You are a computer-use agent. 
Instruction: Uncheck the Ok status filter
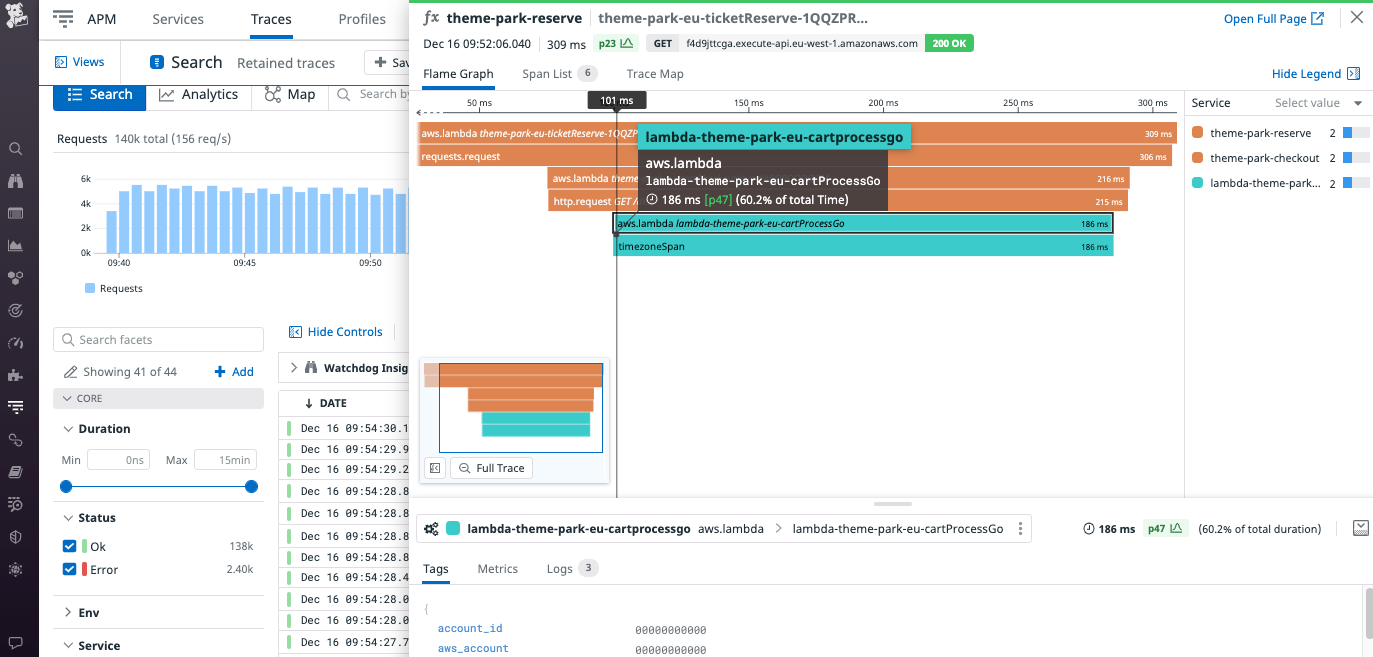[68, 546]
